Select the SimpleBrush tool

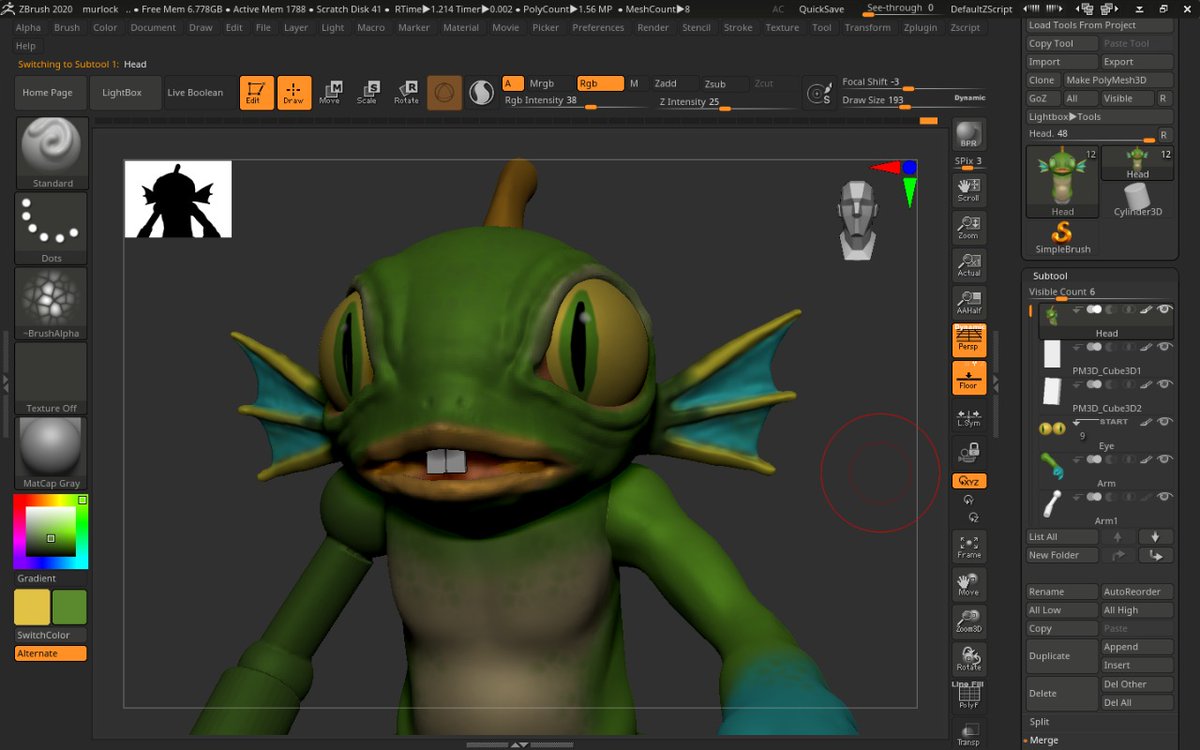click(1062, 238)
